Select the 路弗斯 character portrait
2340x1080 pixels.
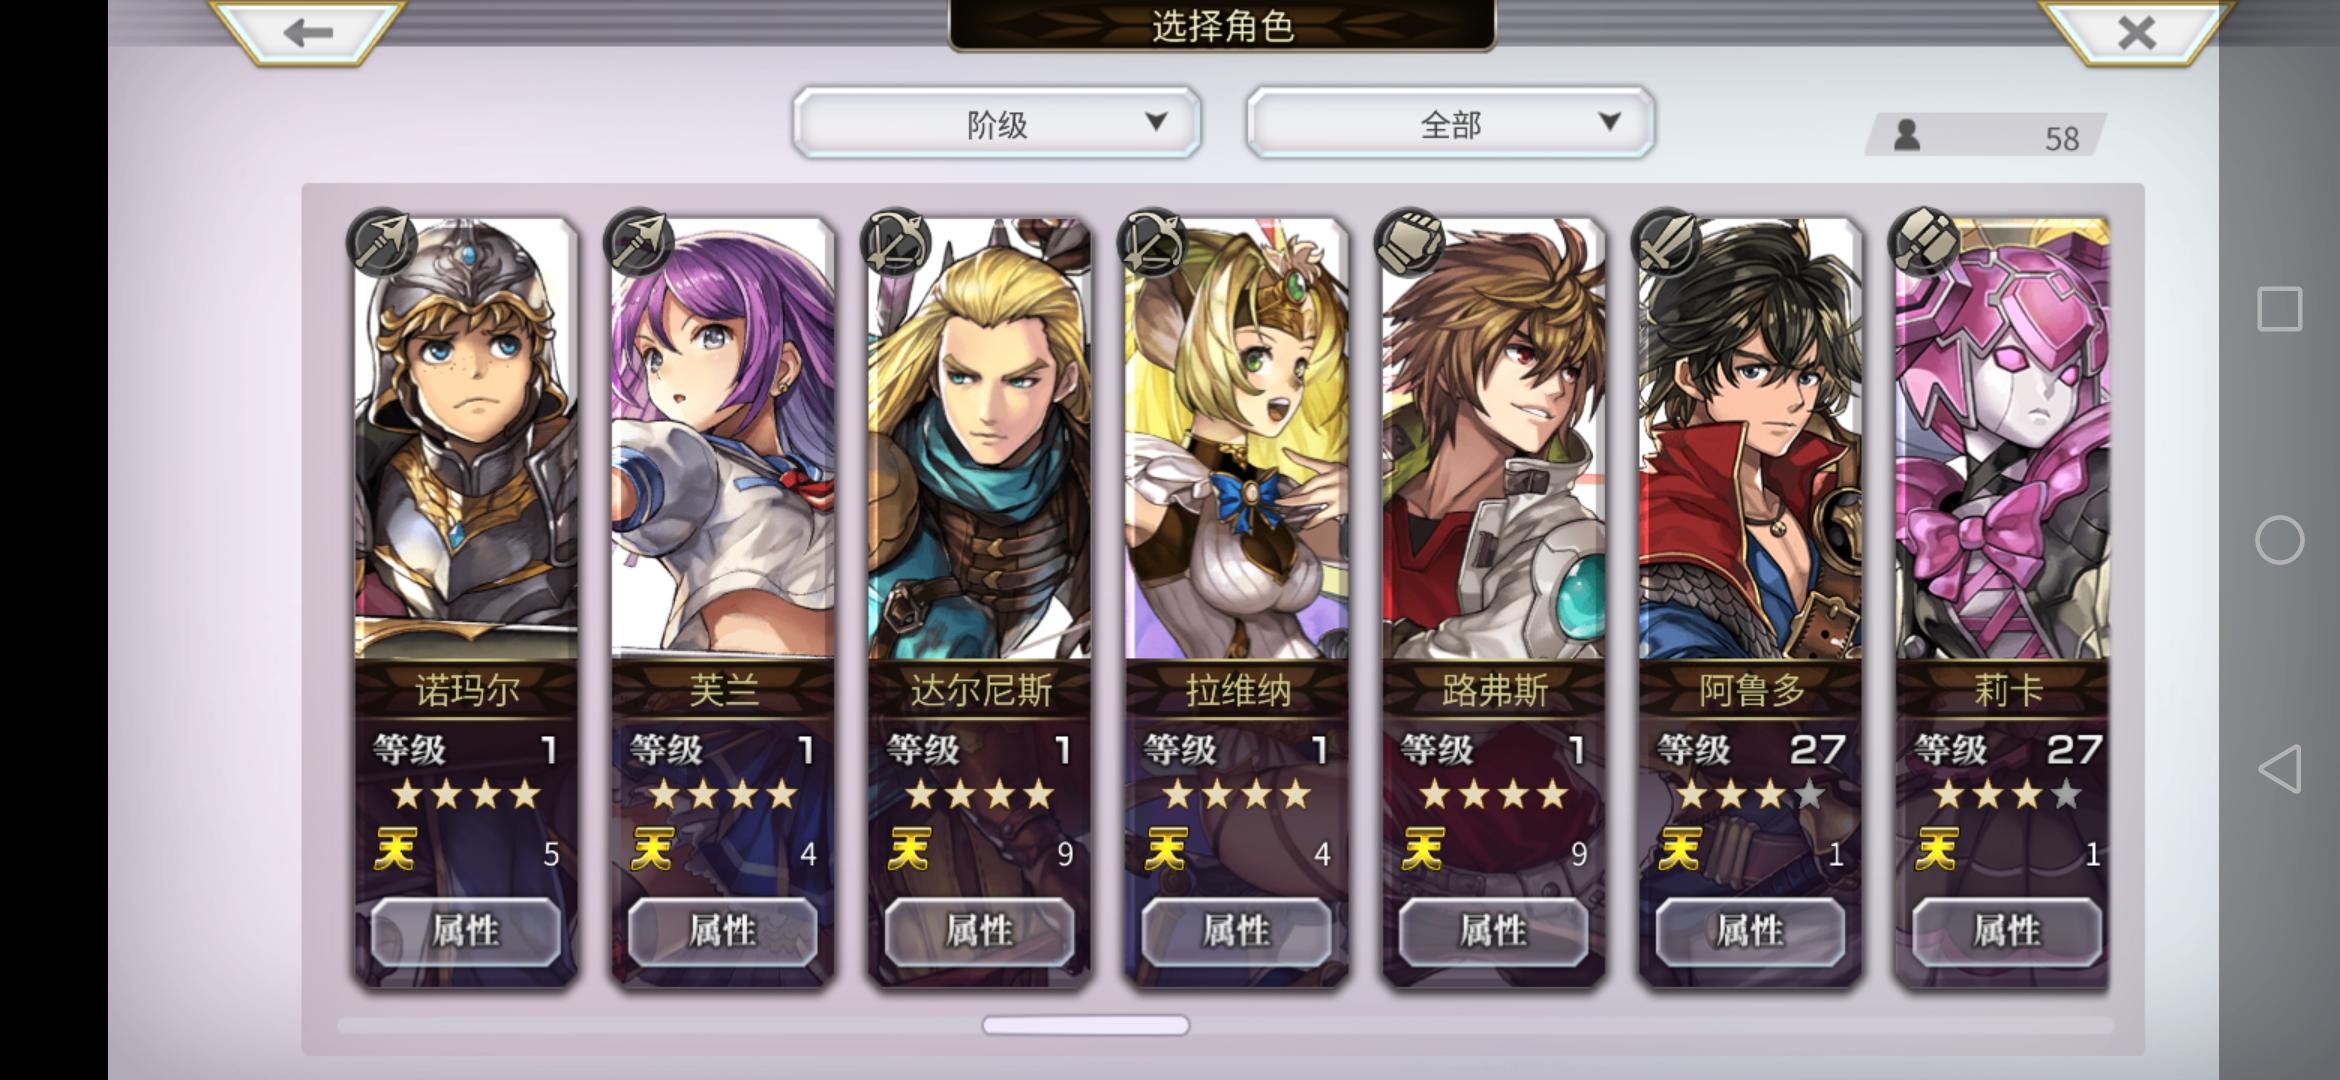coord(1494,440)
